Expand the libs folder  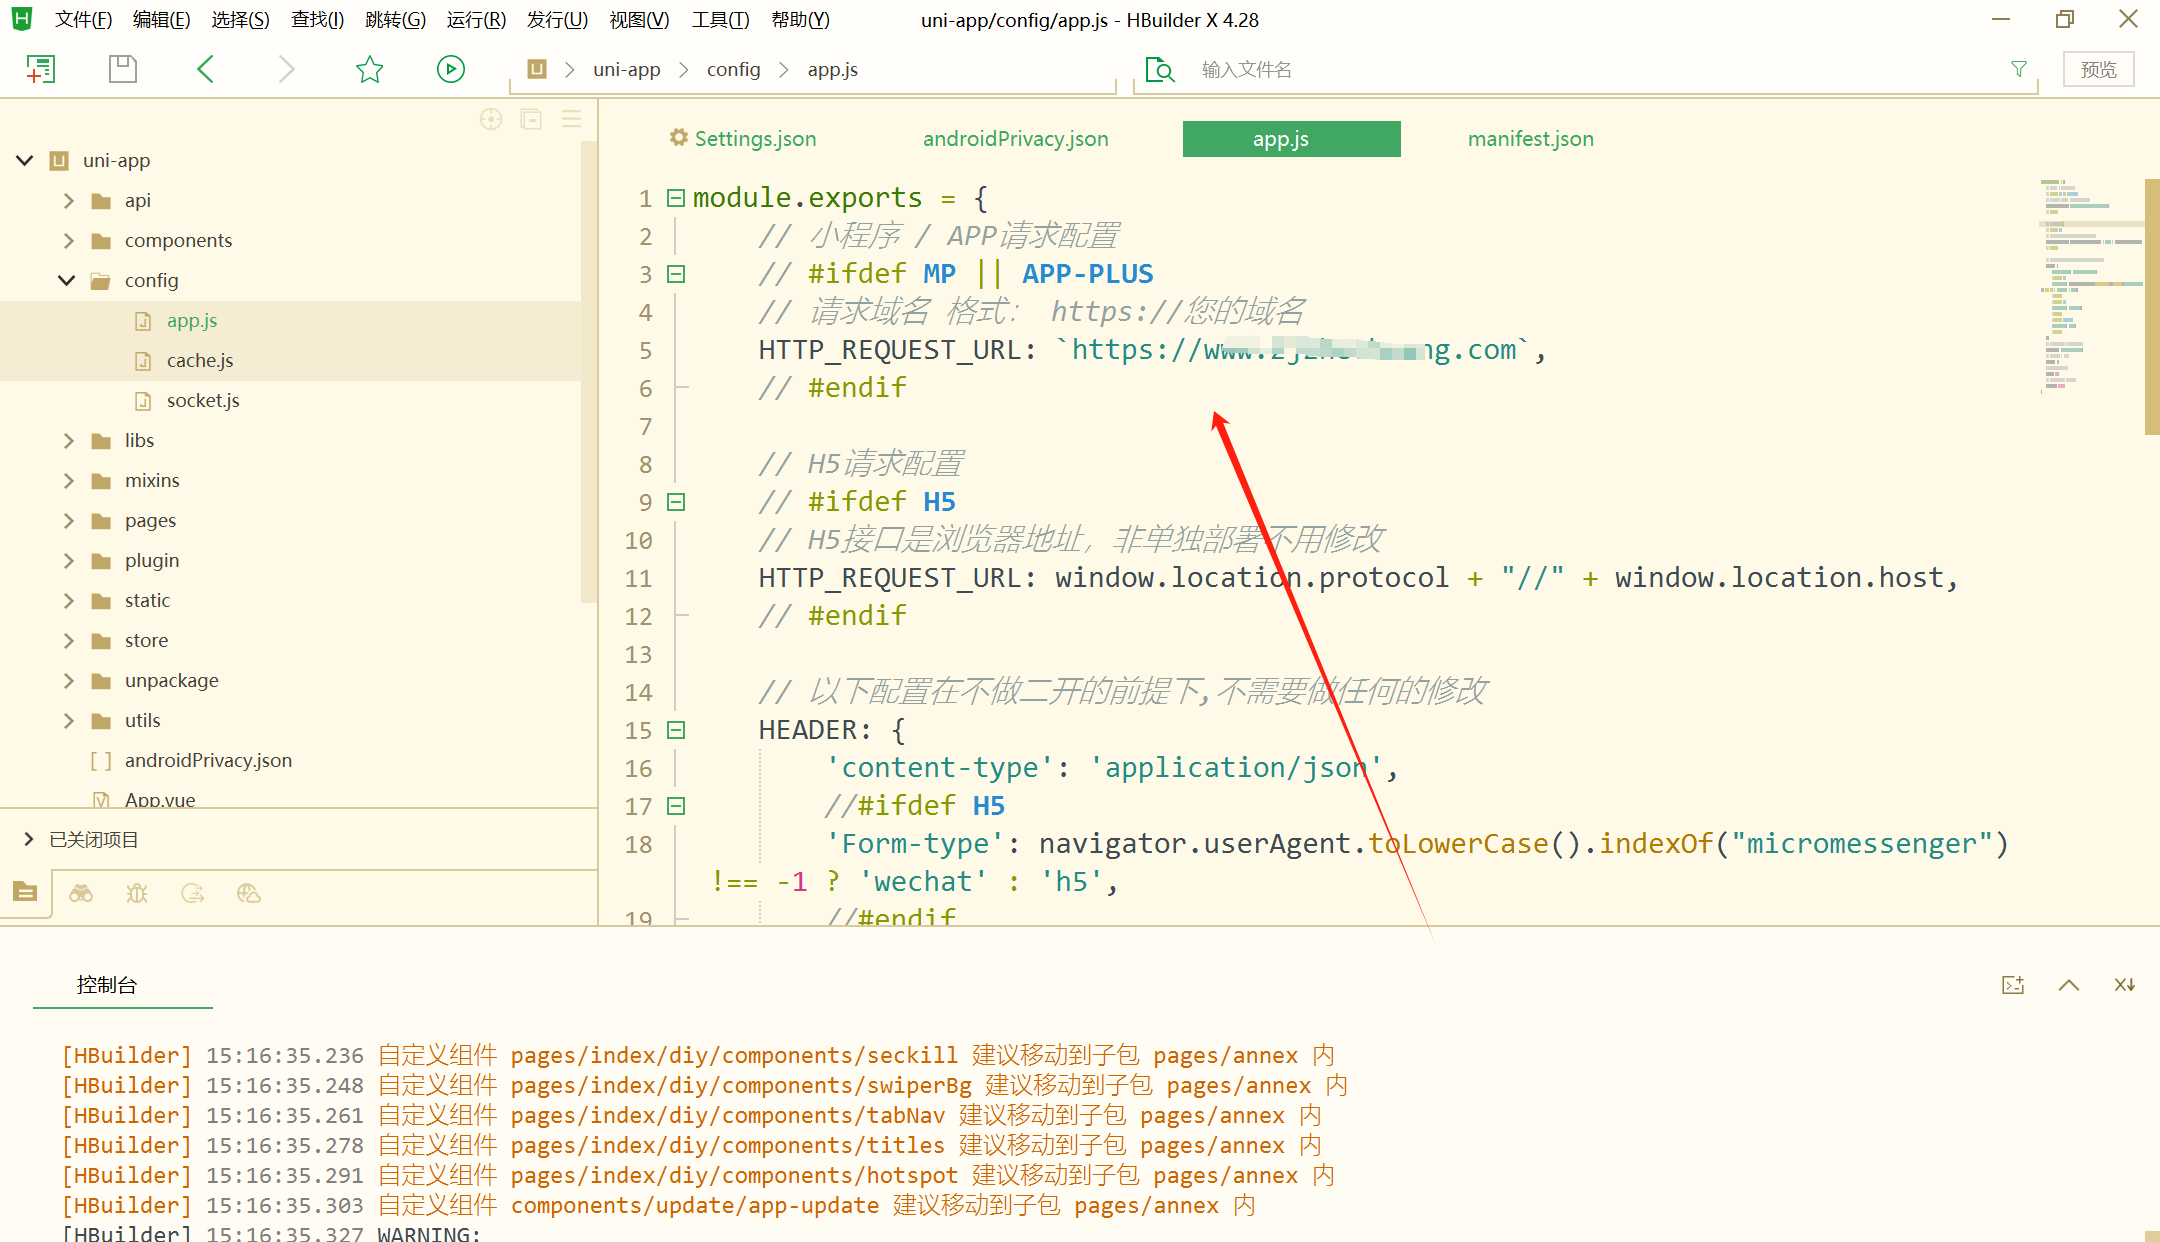(x=68, y=440)
